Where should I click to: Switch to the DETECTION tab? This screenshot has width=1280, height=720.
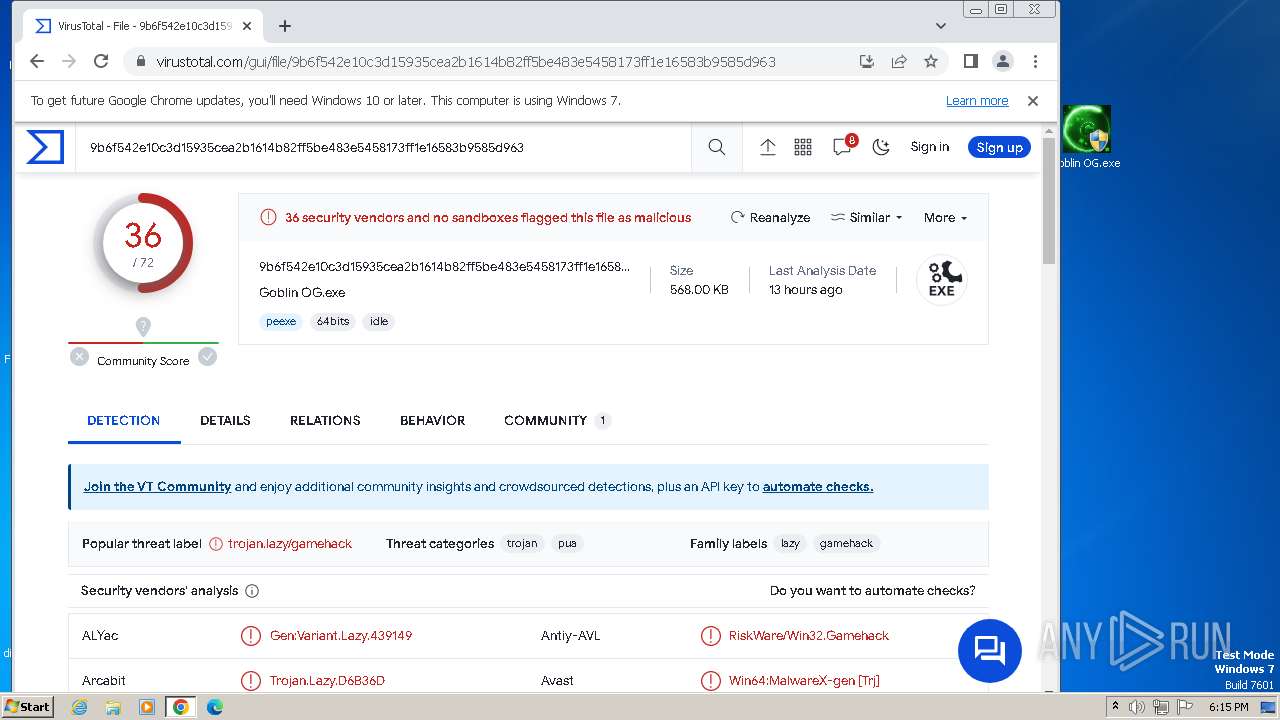point(124,420)
